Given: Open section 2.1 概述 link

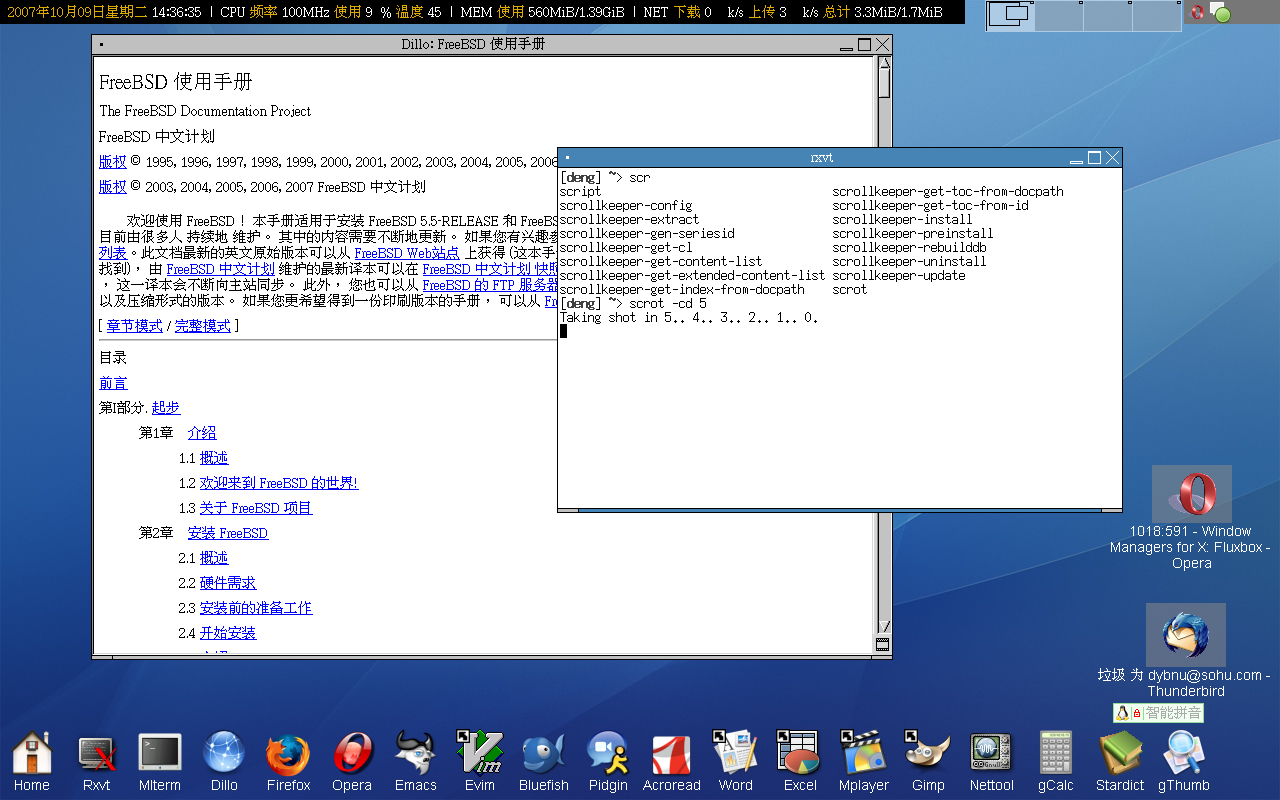Looking at the screenshot, I should [x=214, y=558].
